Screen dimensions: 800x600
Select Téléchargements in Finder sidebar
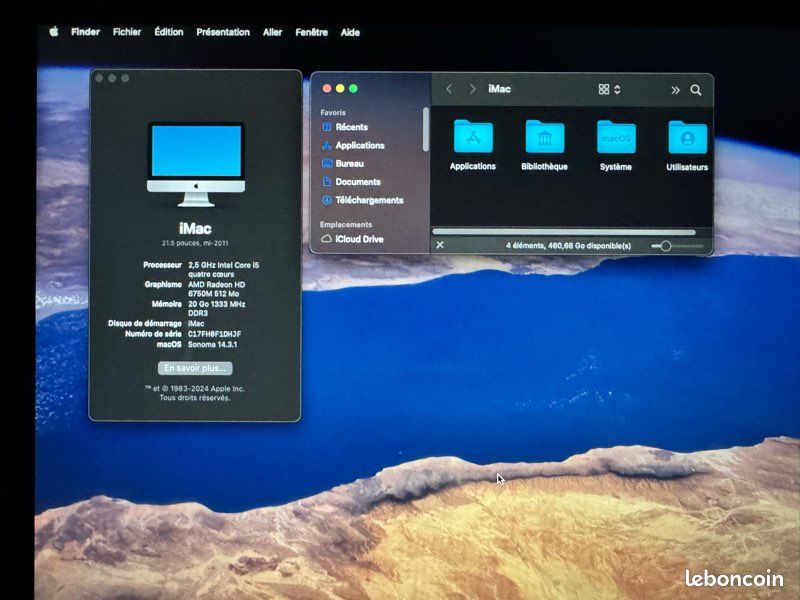tap(363, 201)
